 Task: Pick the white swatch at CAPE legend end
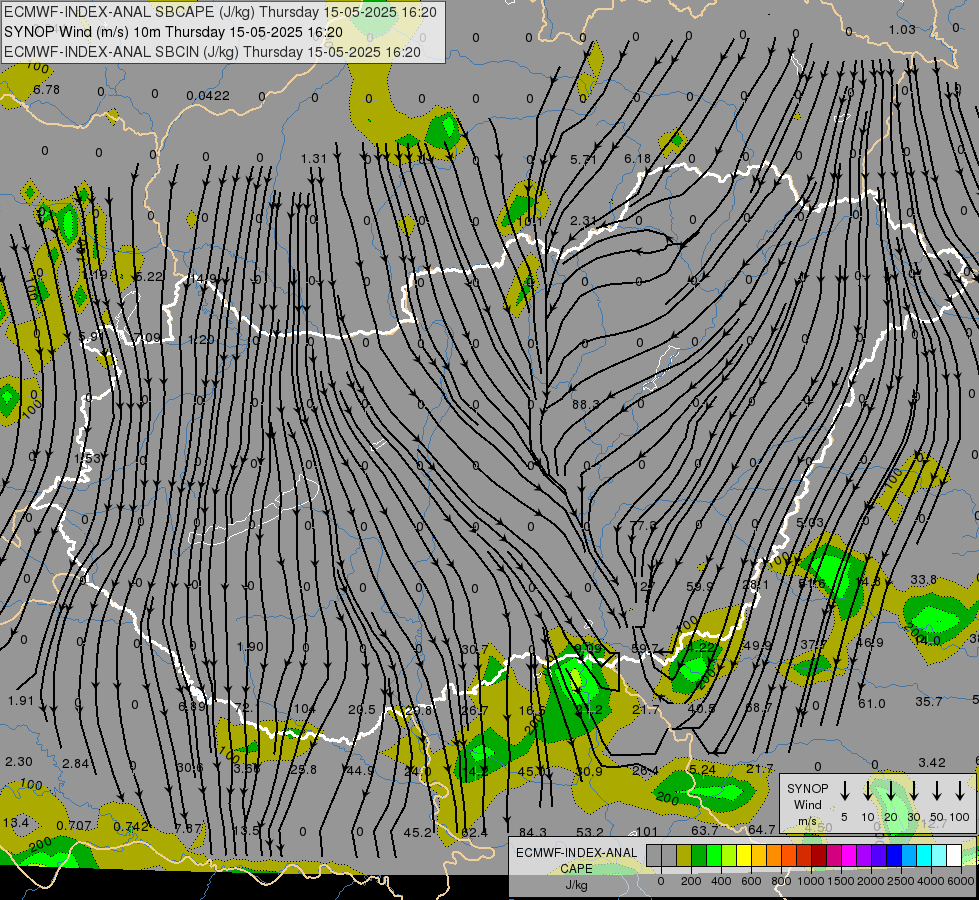tap(954, 855)
